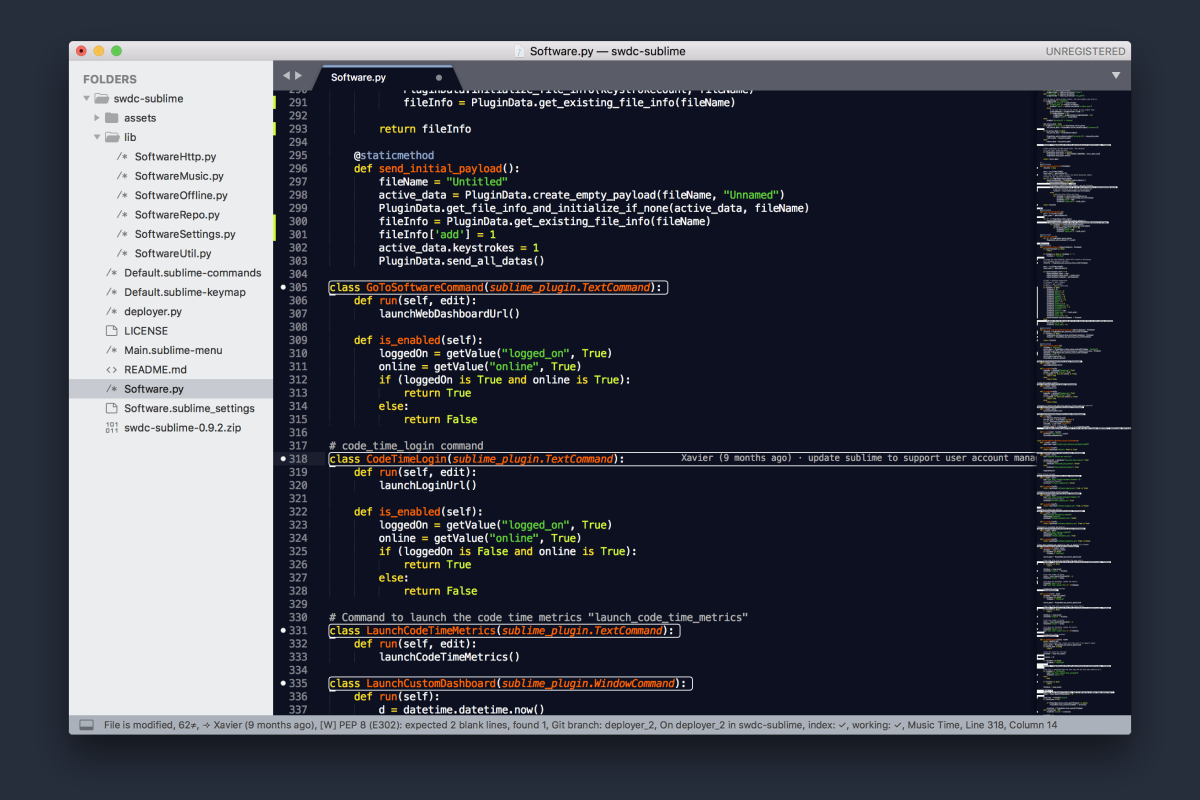Viewport: 1200px width, 800px height.
Task: Expand the assets folder
Action: pyautogui.click(x=97, y=117)
